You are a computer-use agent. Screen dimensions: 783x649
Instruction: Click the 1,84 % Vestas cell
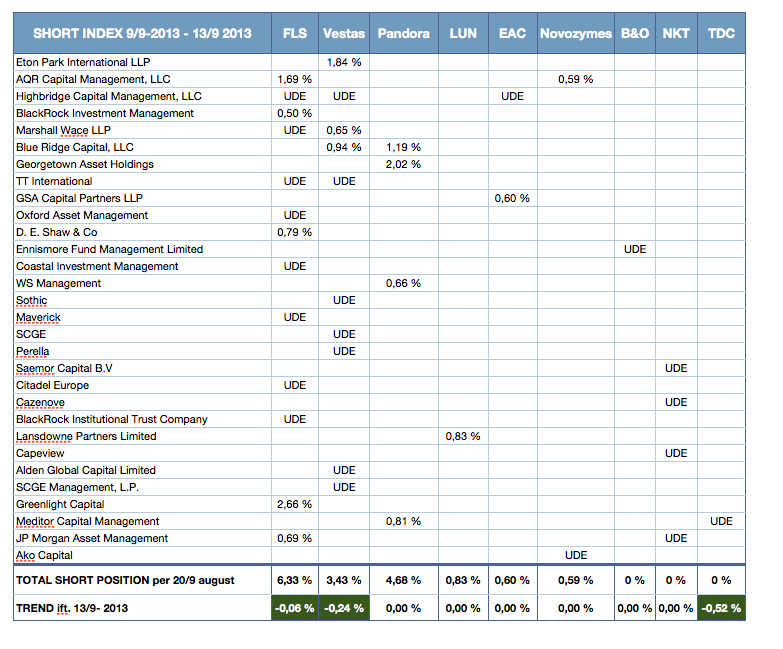click(x=344, y=62)
